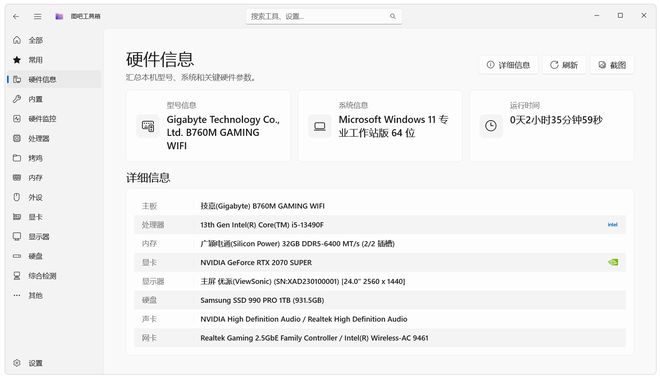The image size is (660, 379).
Task: Open the 内置 wrench icon in sidebar
Action: (x=17, y=99)
